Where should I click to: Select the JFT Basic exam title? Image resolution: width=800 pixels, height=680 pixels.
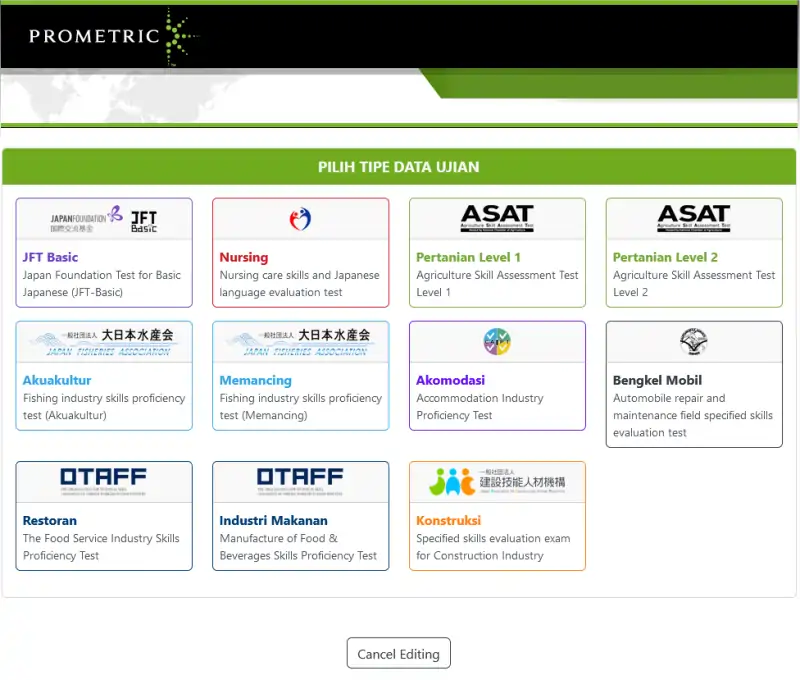[50, 257]
